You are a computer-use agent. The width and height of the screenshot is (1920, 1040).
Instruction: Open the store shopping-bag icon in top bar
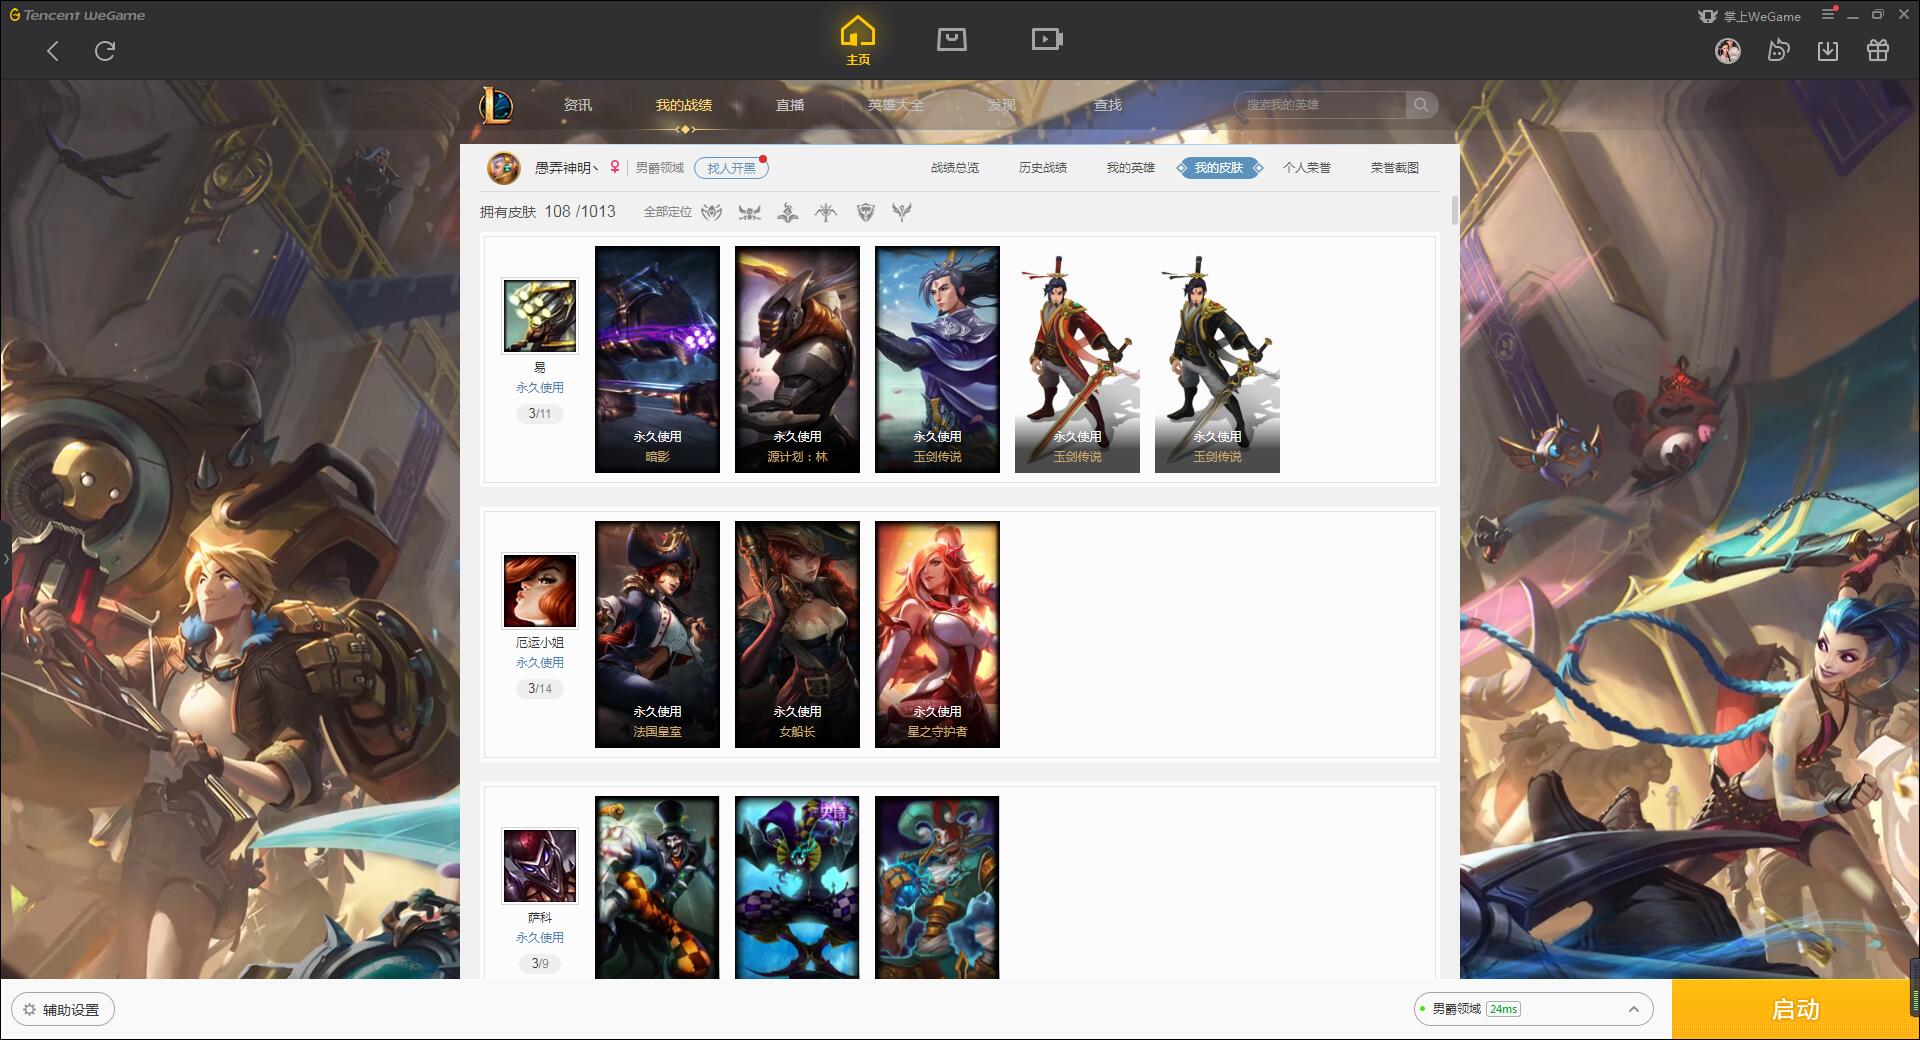pos(951,39)
